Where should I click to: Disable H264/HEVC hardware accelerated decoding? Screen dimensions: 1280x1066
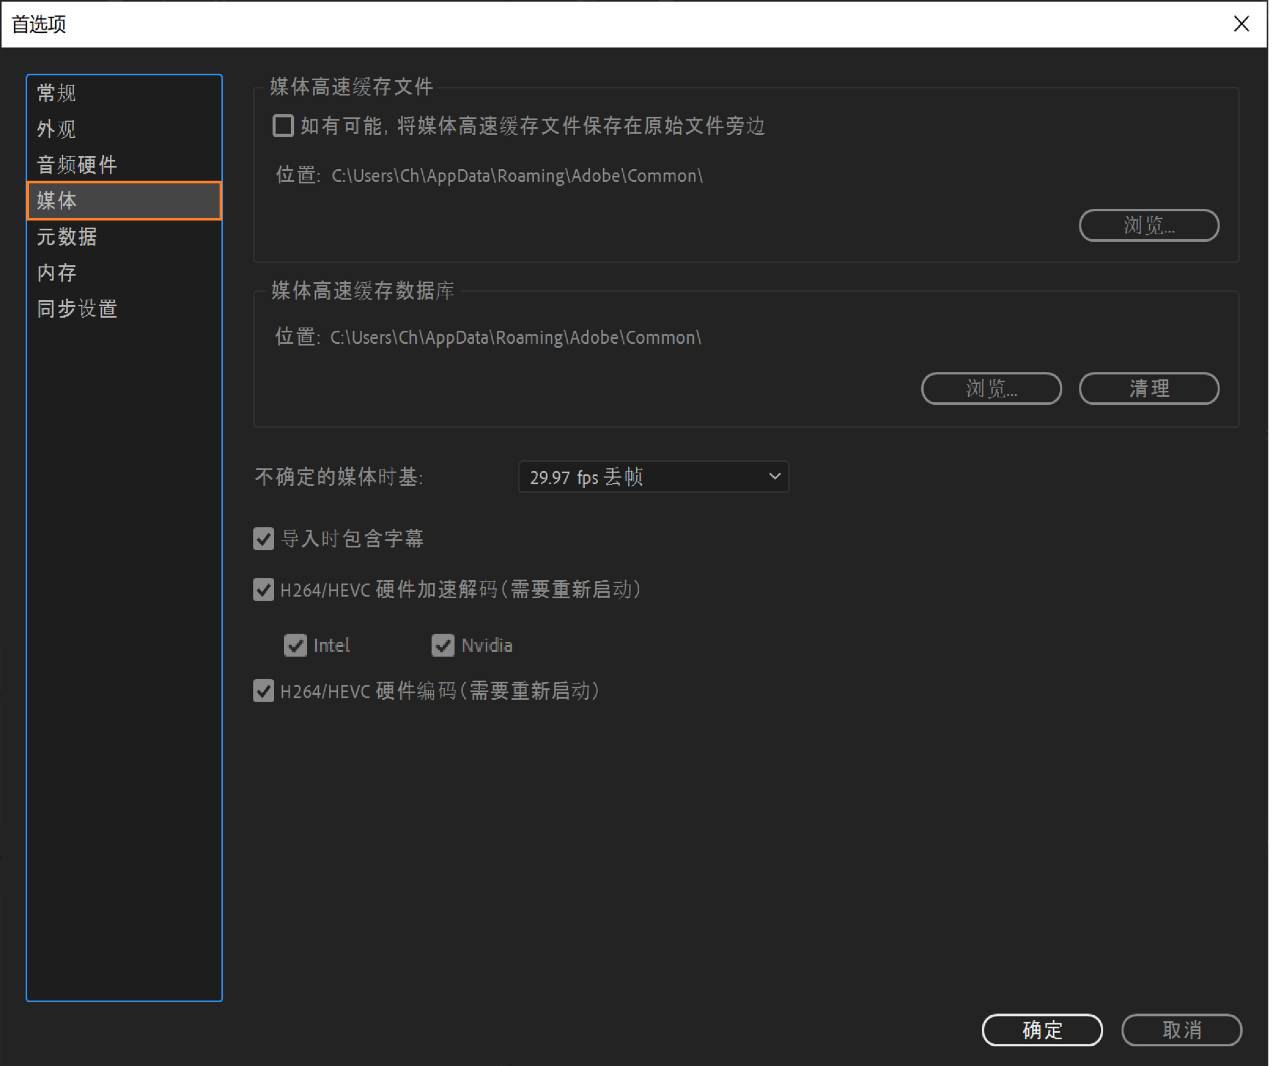tap(263, 589)
